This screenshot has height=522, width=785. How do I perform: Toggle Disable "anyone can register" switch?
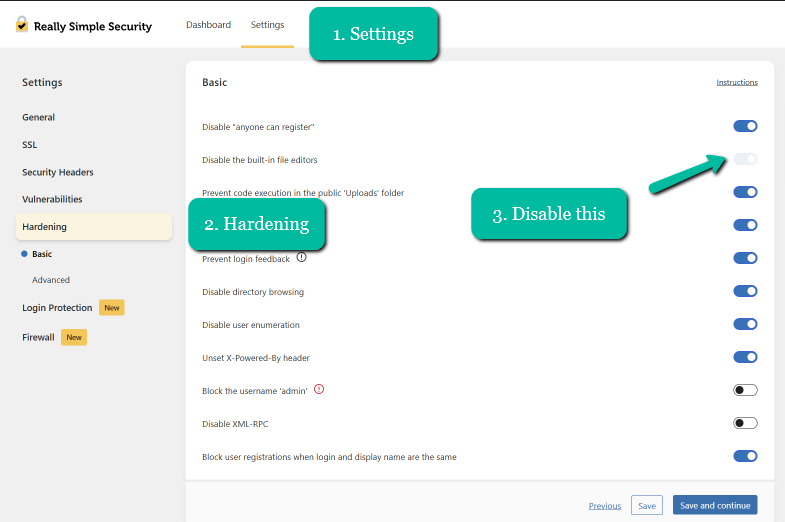745,126
